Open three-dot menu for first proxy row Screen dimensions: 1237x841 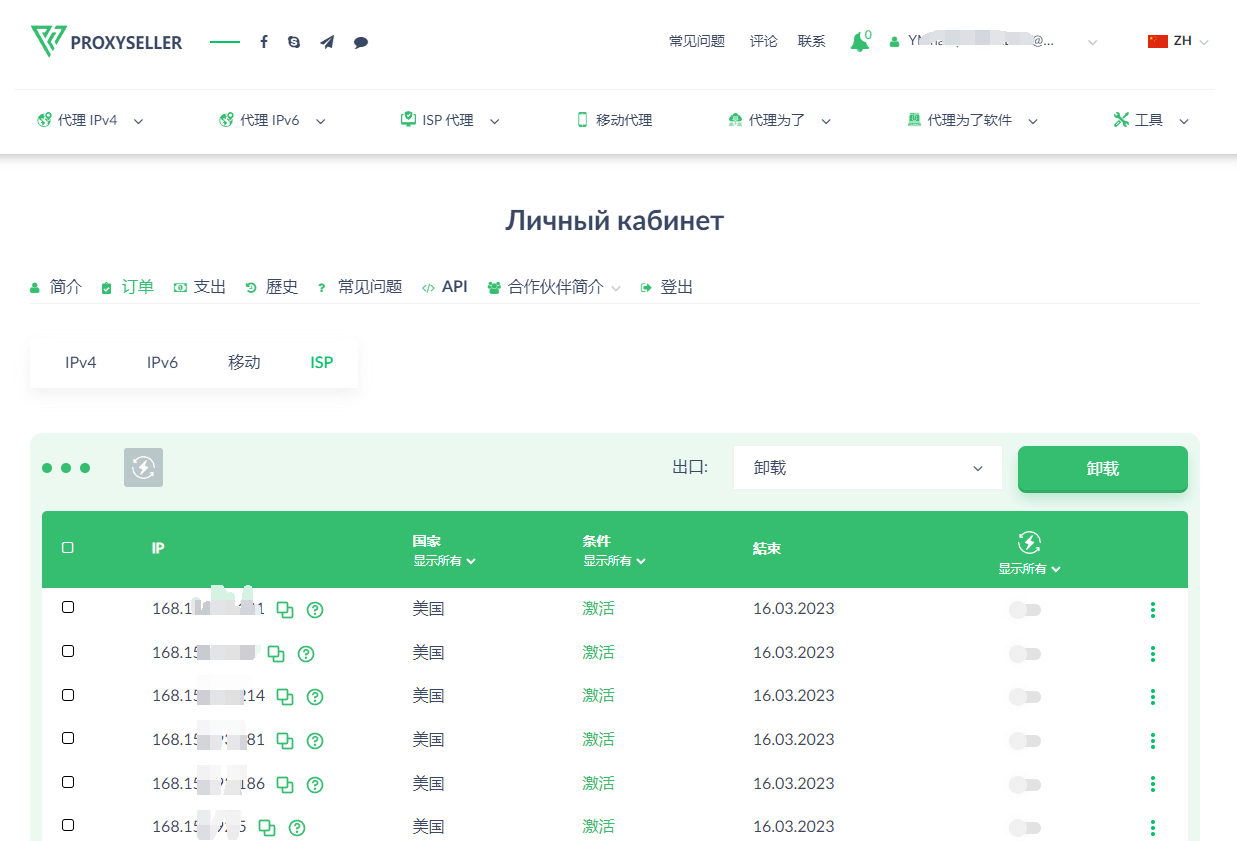click(x=1153, y=610)
